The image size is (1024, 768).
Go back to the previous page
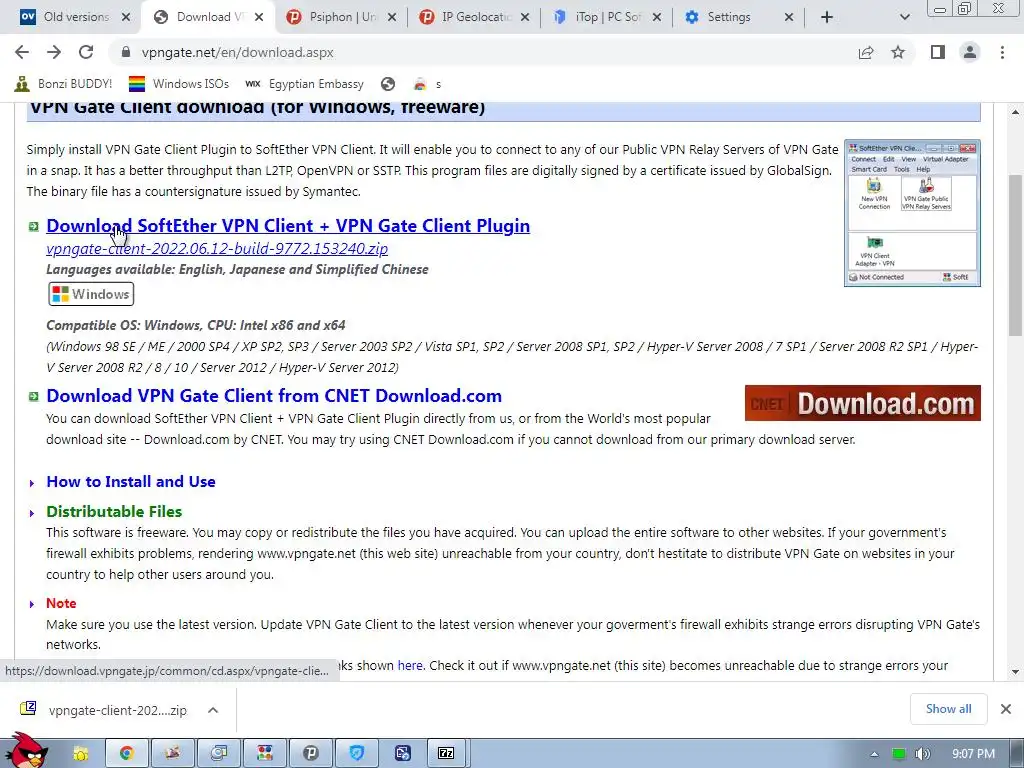coord(22,52)
